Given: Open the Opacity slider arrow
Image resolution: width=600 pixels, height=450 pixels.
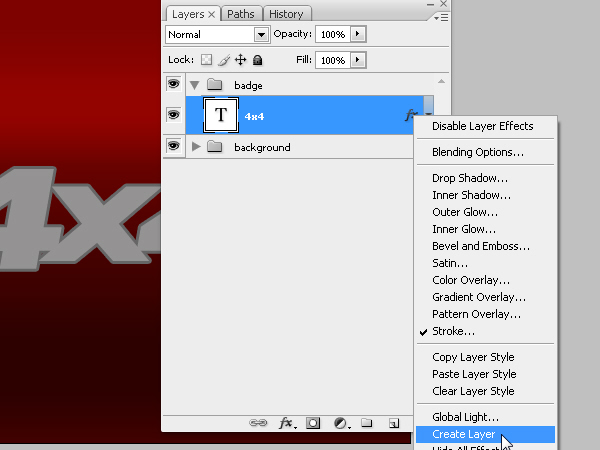Looking at the screenshot, I should pyautogui.click(x=358, y=34).
